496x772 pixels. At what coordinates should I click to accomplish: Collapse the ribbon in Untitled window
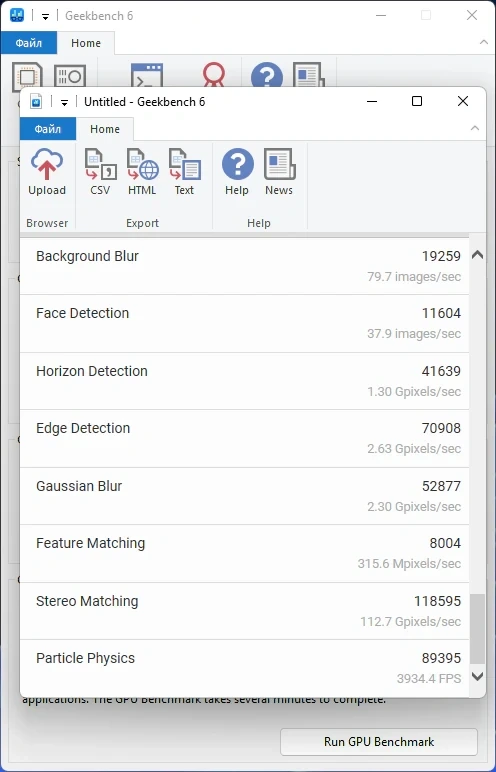tap(474, 129)
